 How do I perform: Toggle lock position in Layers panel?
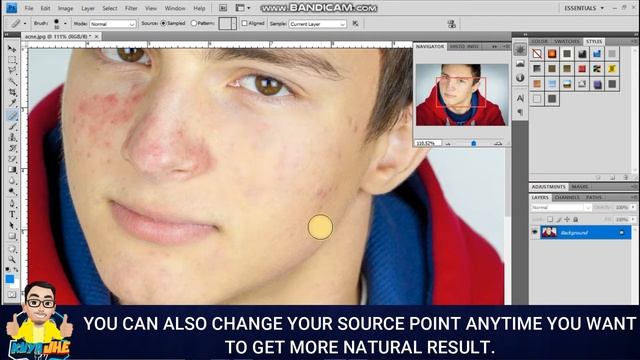(567, 220)
